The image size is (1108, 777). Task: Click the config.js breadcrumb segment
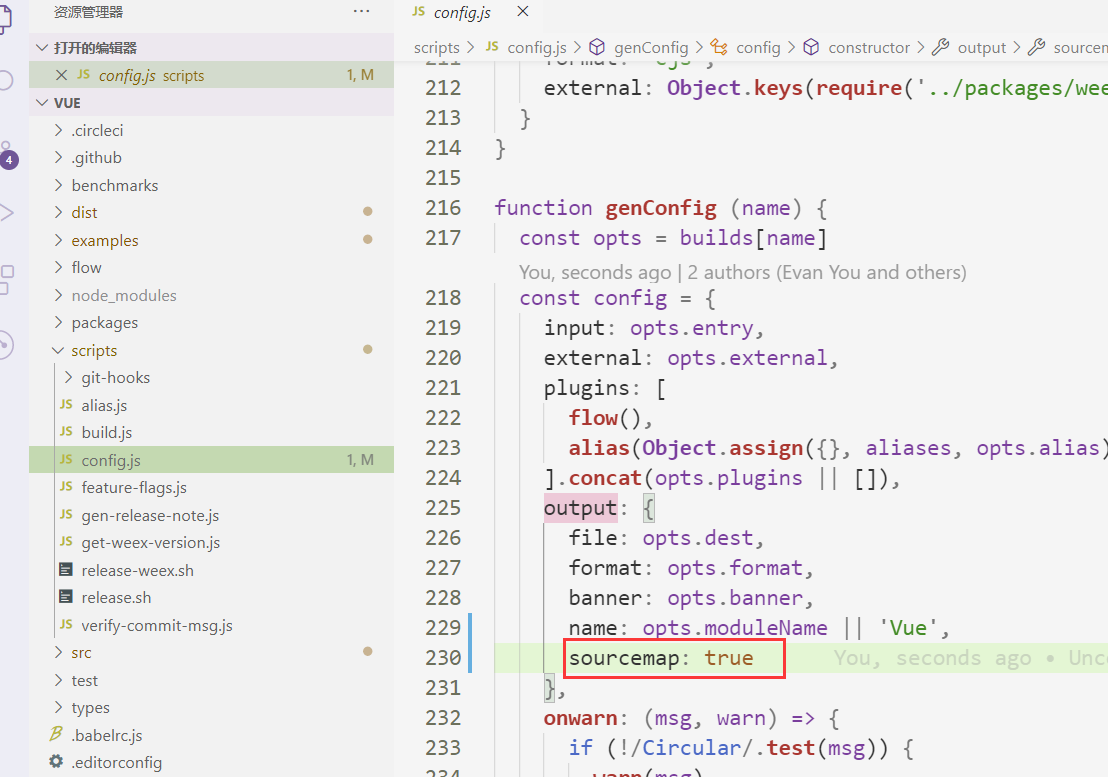(536, 47)
